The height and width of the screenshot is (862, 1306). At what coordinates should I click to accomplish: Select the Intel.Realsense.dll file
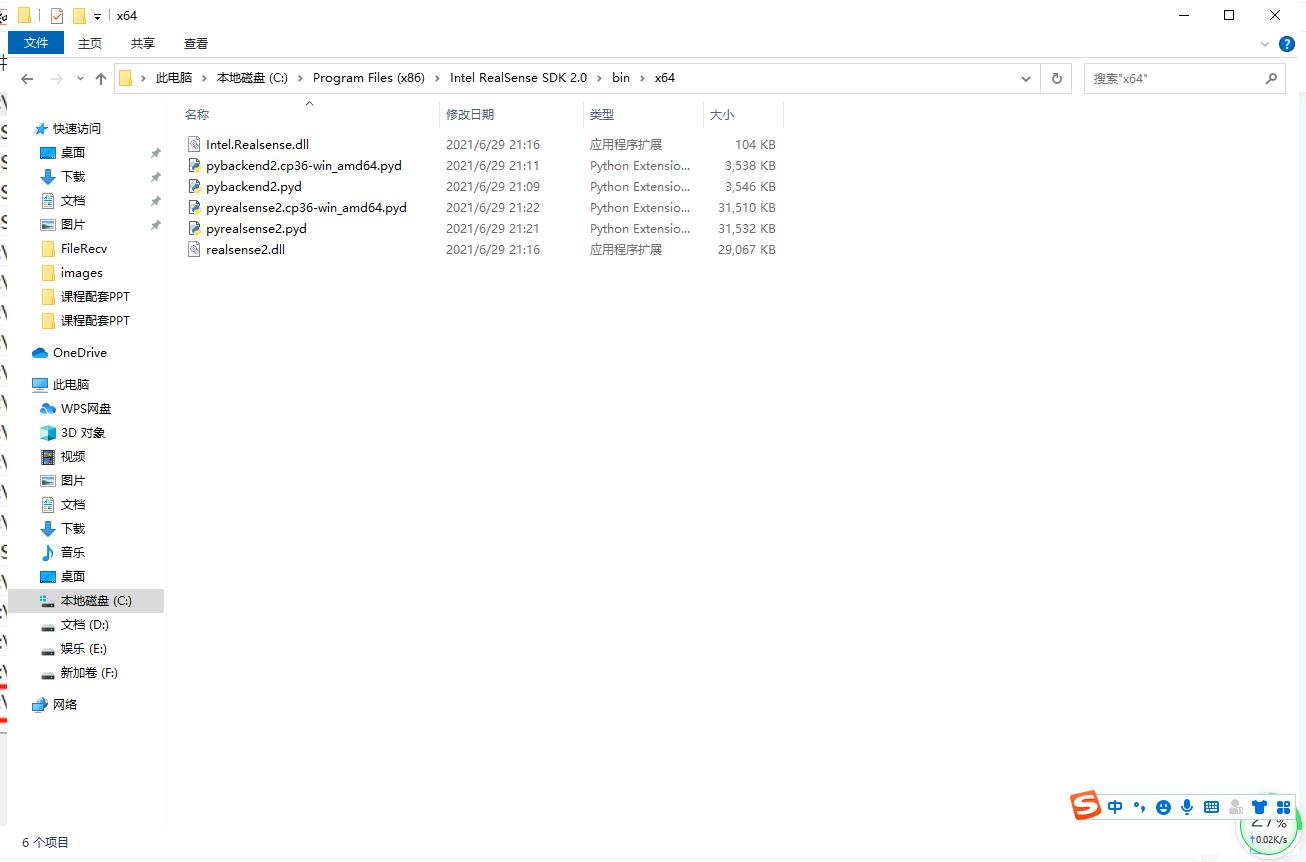pyautogui.click(x=257, y=144)
